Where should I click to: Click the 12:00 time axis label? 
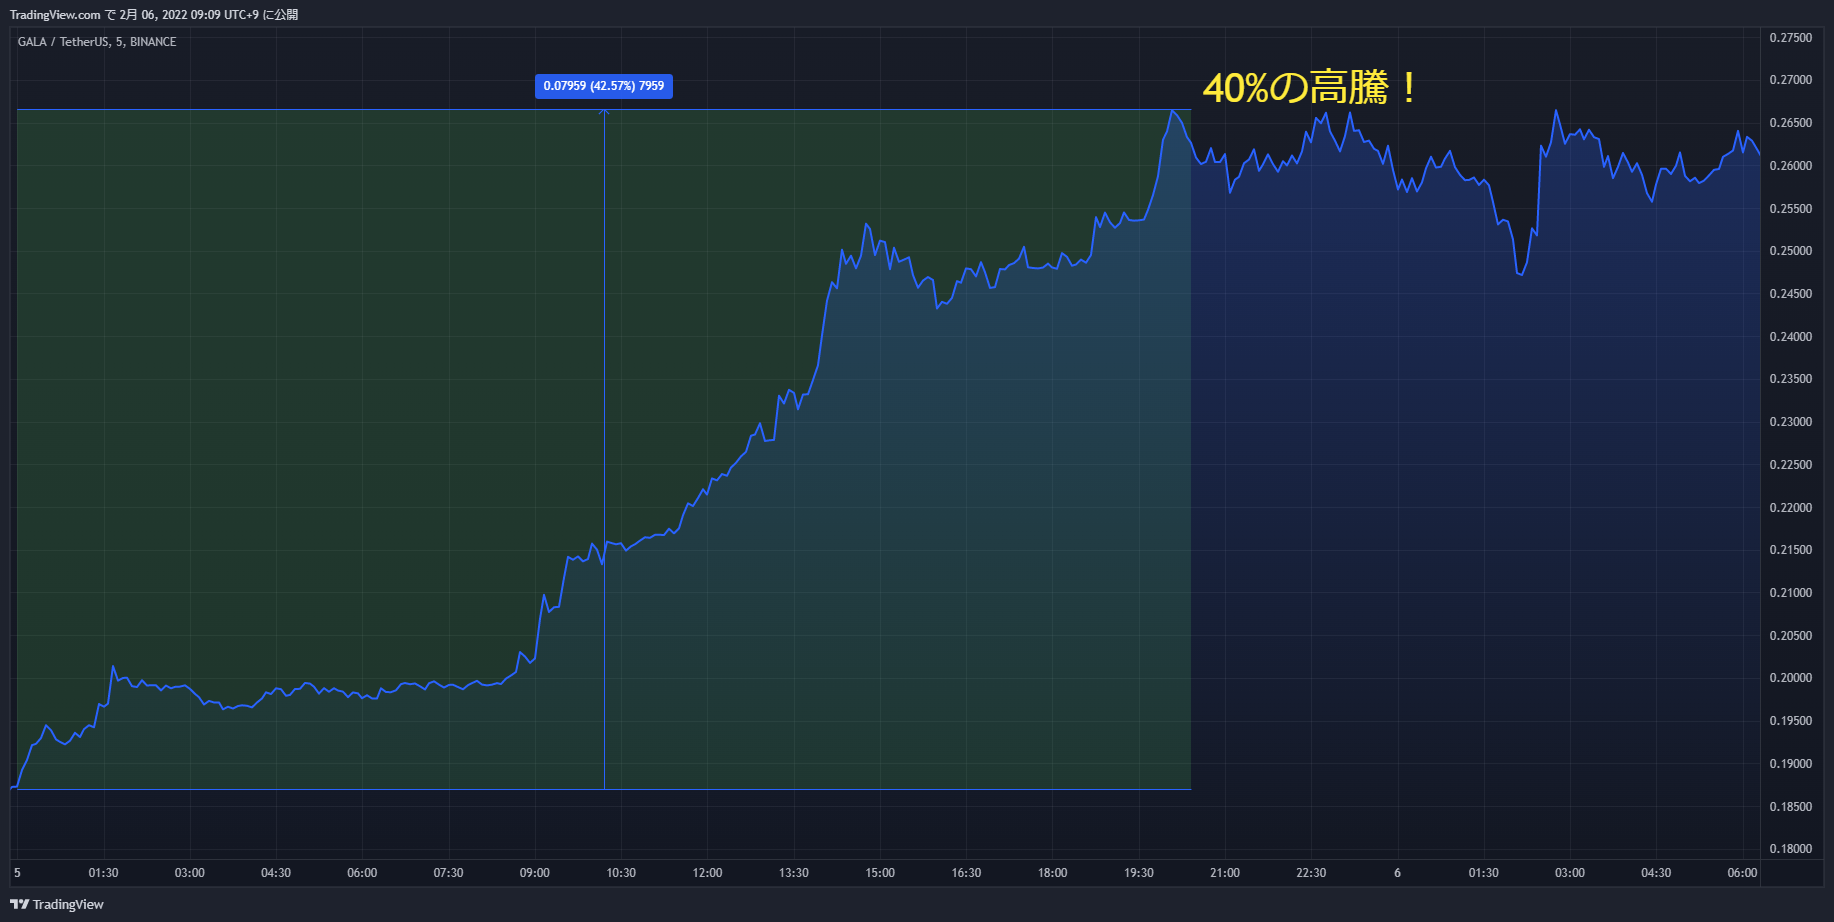(707, 873)
